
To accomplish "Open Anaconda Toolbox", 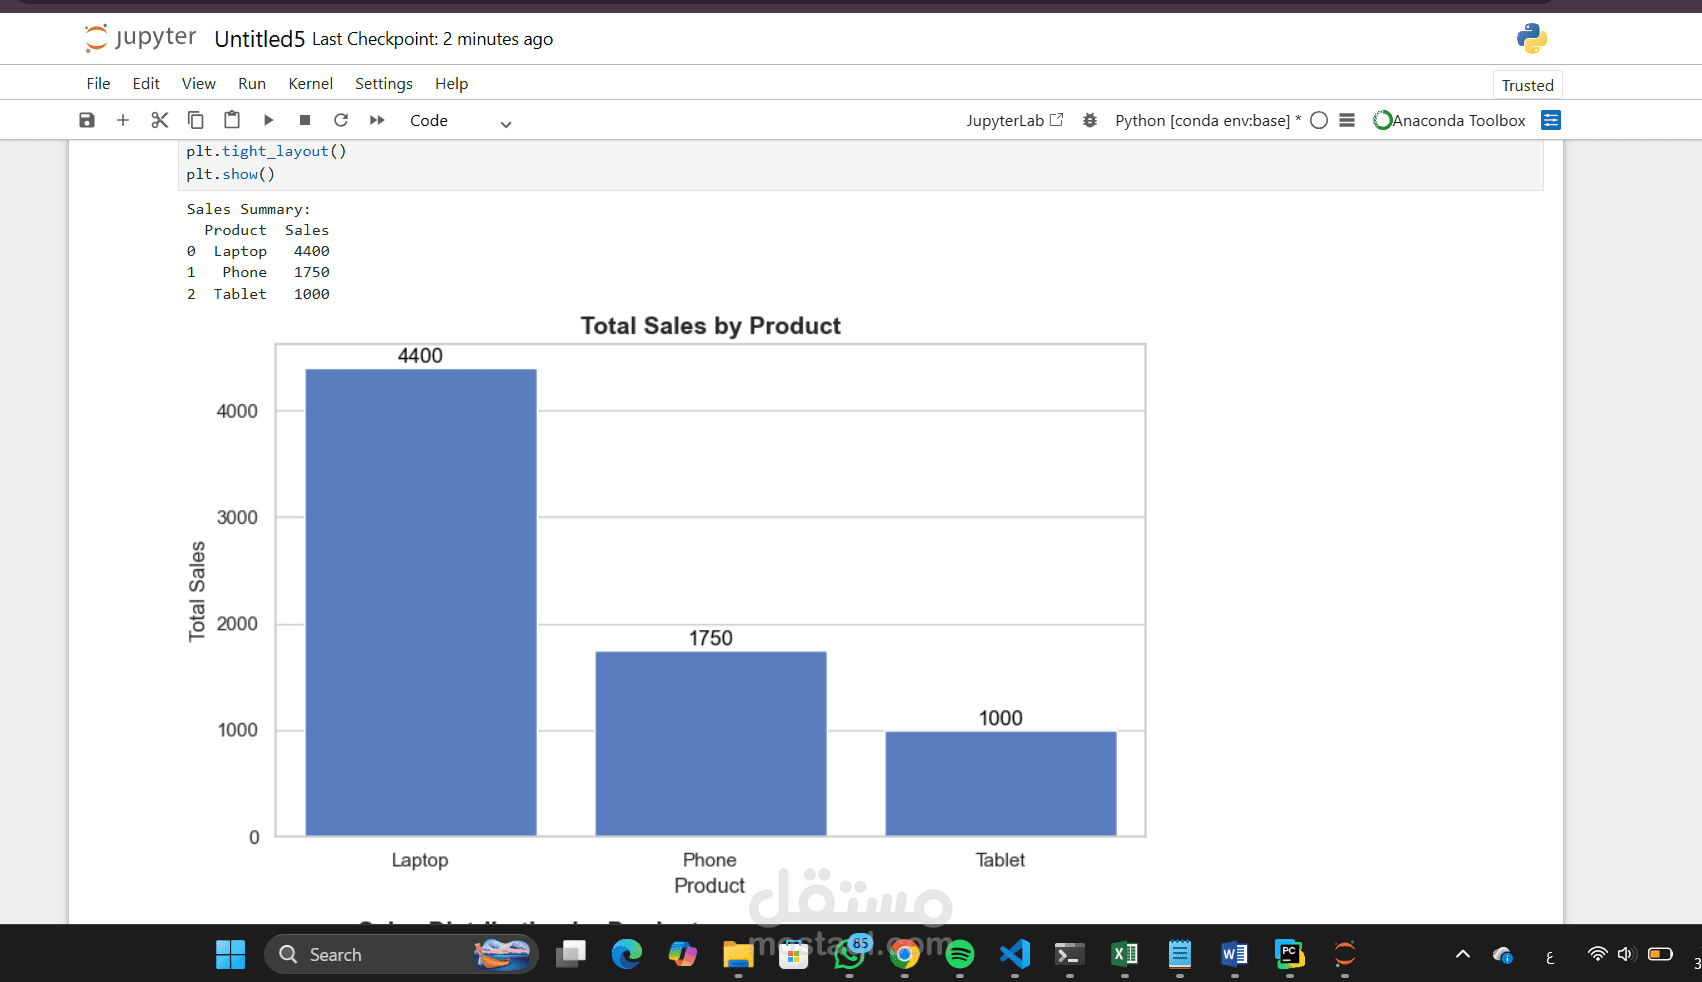I will click(1449, 119).
